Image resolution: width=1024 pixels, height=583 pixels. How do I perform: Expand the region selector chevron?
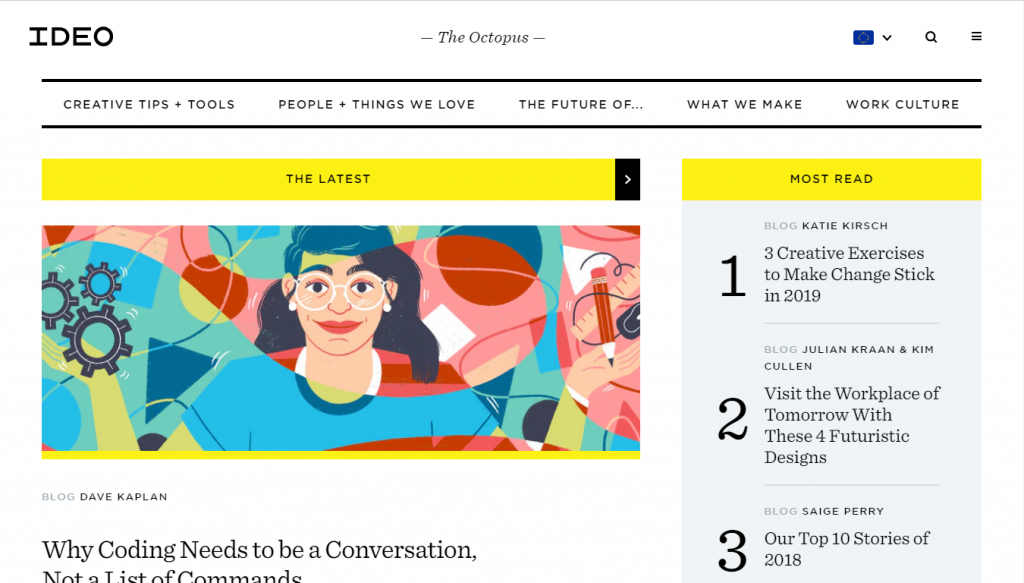coord(887,38)
